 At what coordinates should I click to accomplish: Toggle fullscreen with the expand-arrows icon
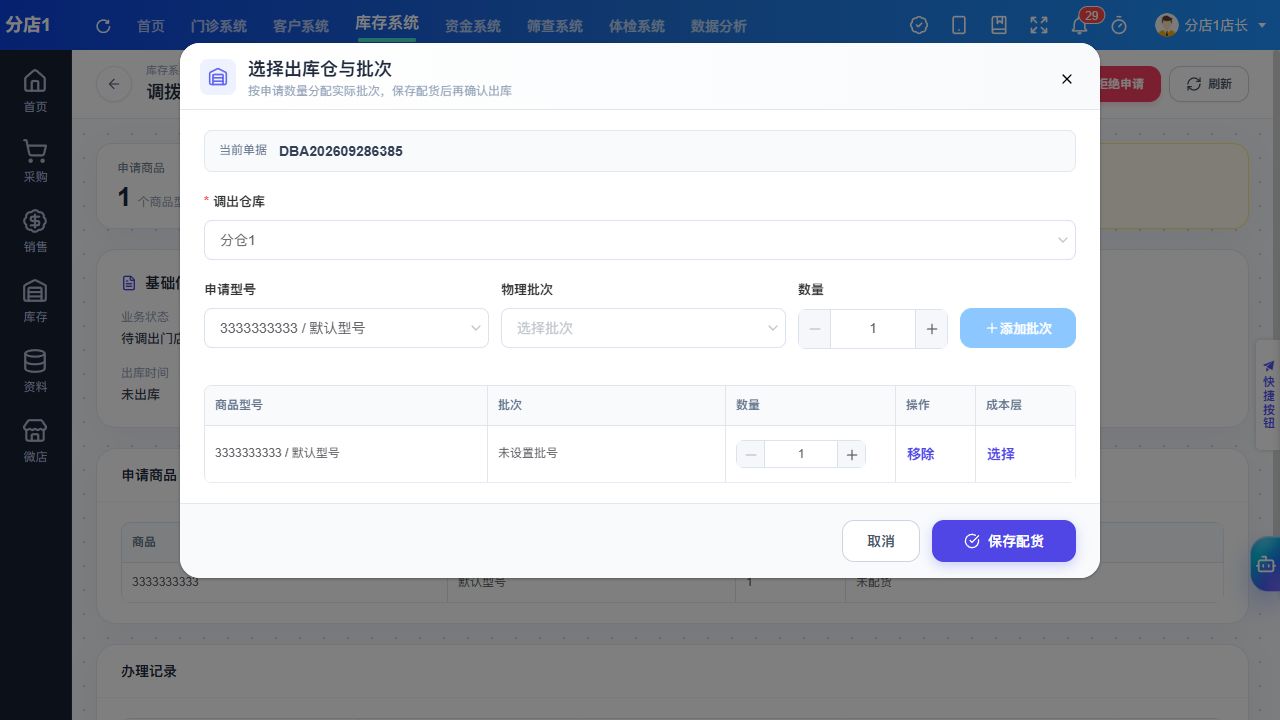[x=1039, y=26]
